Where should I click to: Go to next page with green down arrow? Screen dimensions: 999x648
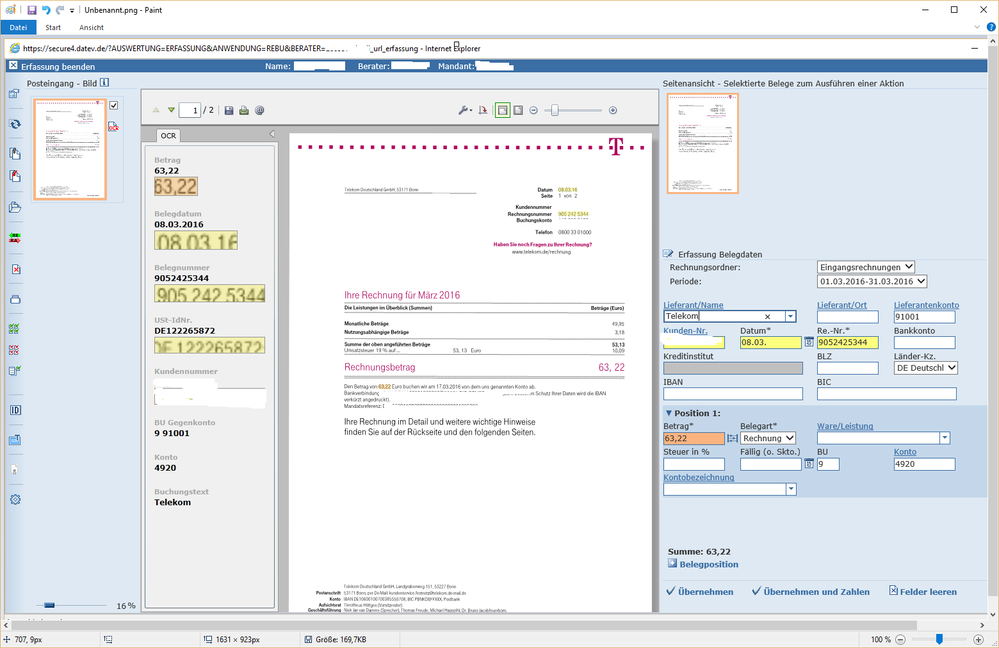pyautogui.click(x=171, y=110)
